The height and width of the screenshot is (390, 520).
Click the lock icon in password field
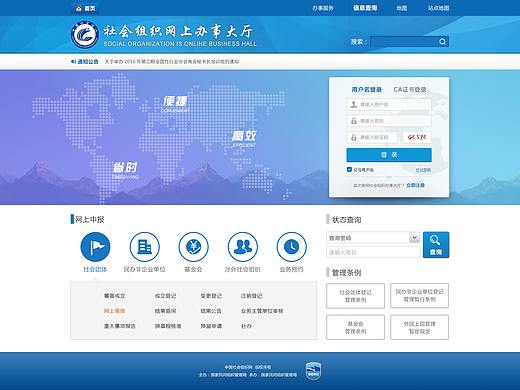[354, 121]
